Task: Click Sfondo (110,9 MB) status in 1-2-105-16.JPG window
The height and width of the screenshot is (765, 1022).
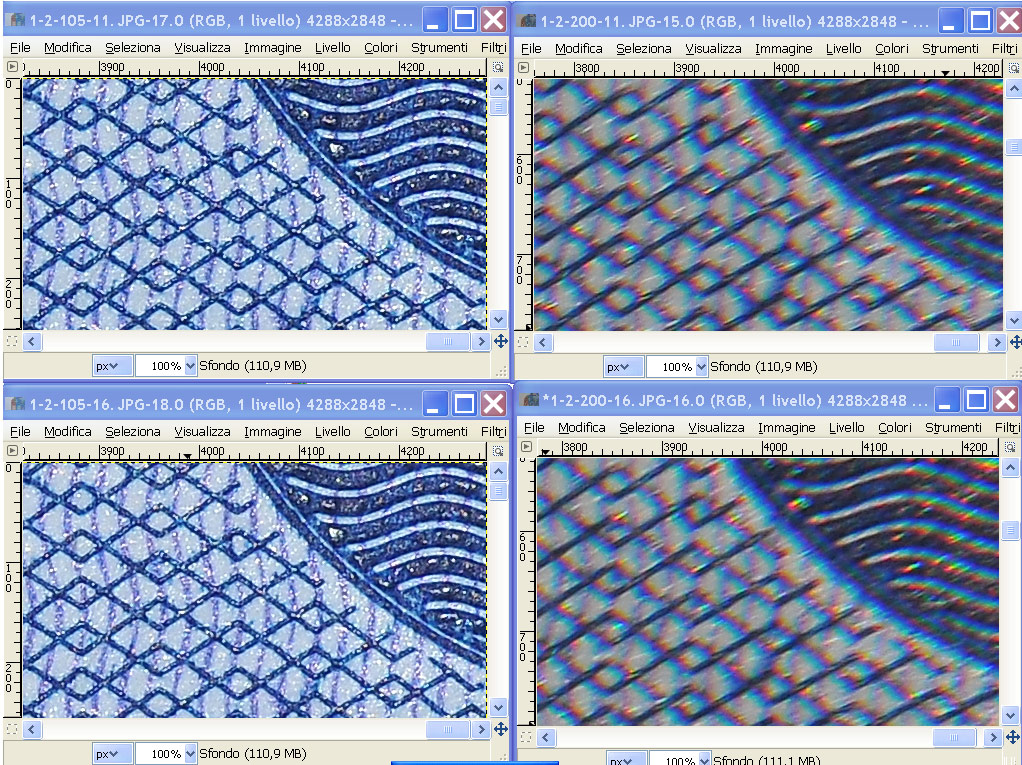Action: pos(253,753)
